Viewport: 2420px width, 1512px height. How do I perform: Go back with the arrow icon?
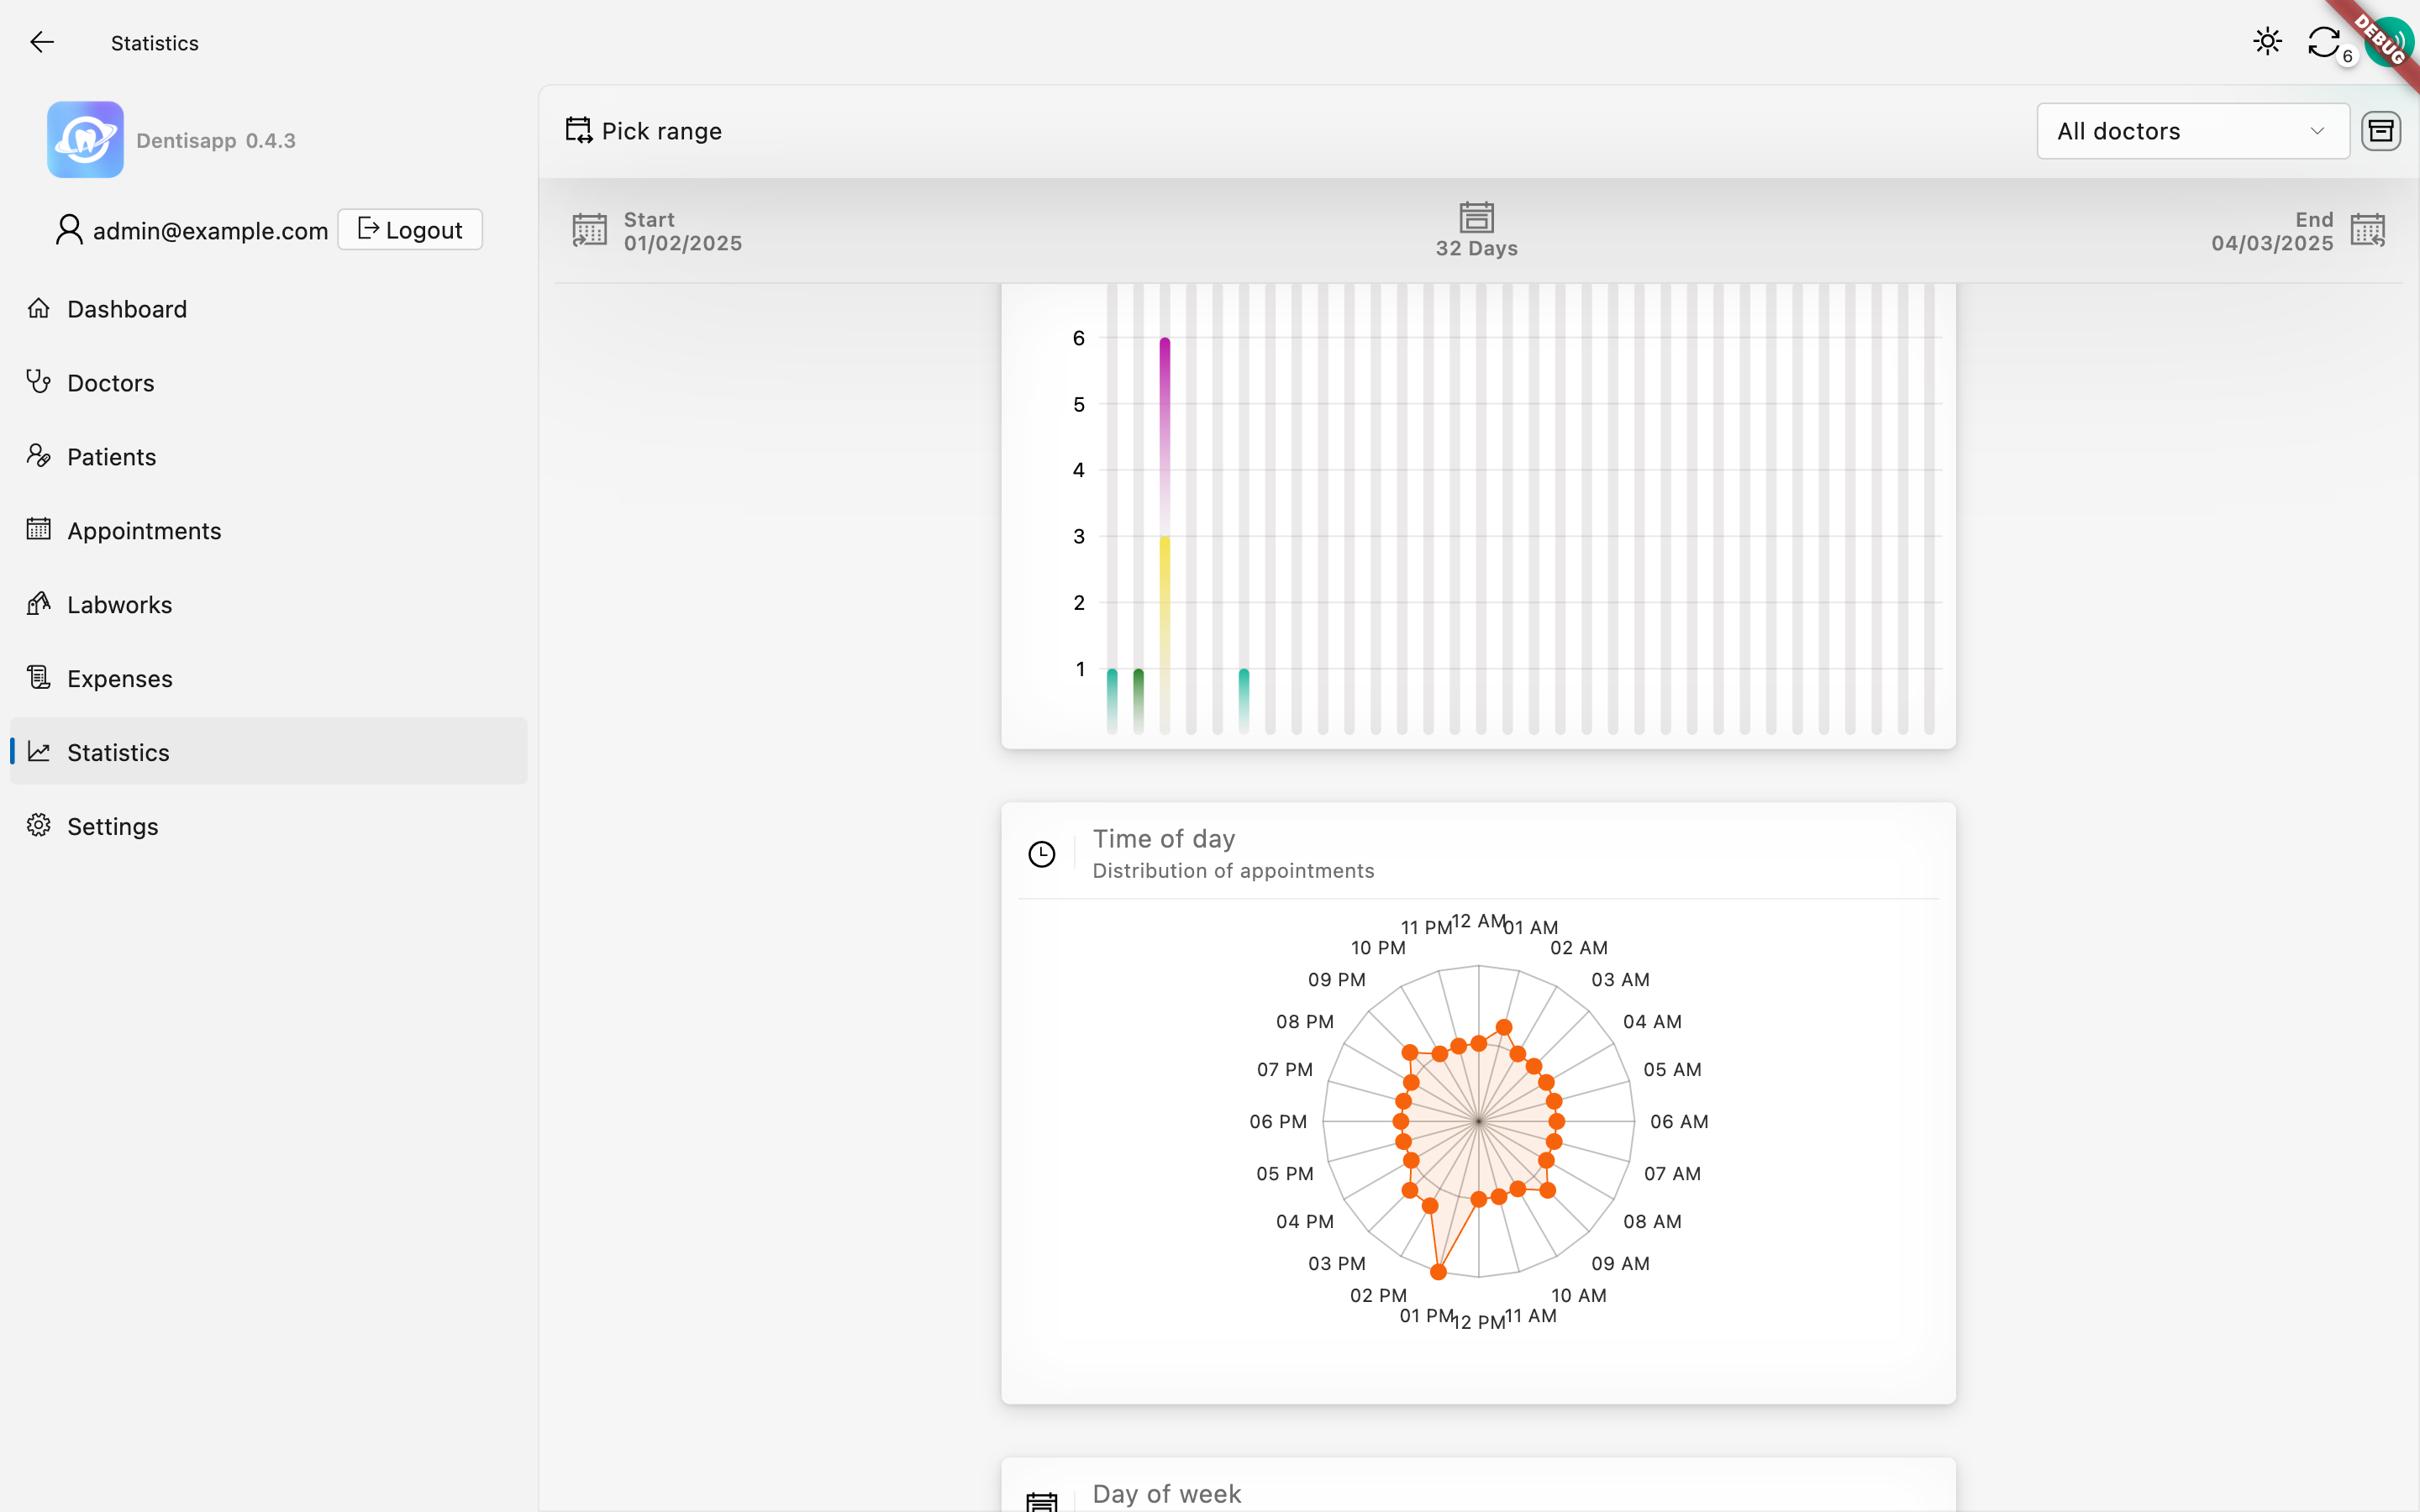point(42,42)
